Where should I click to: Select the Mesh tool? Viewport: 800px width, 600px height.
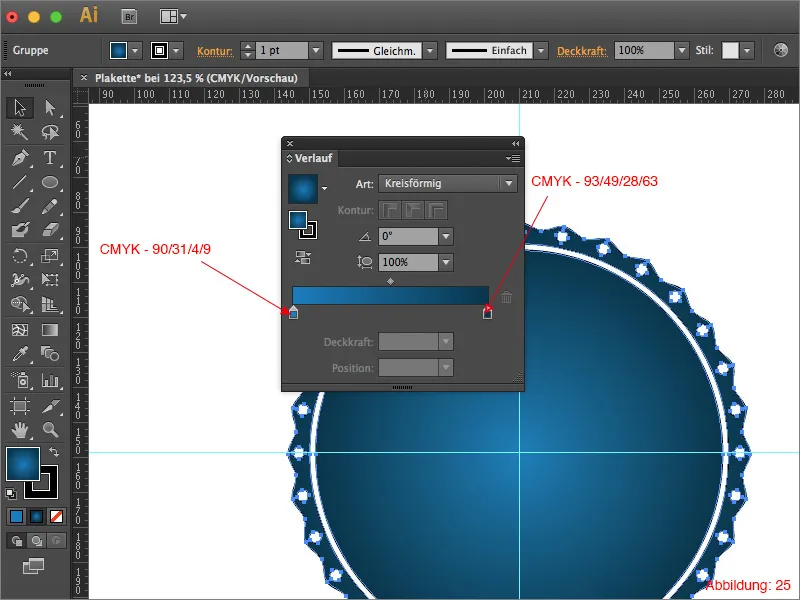[x=20, y=330]
